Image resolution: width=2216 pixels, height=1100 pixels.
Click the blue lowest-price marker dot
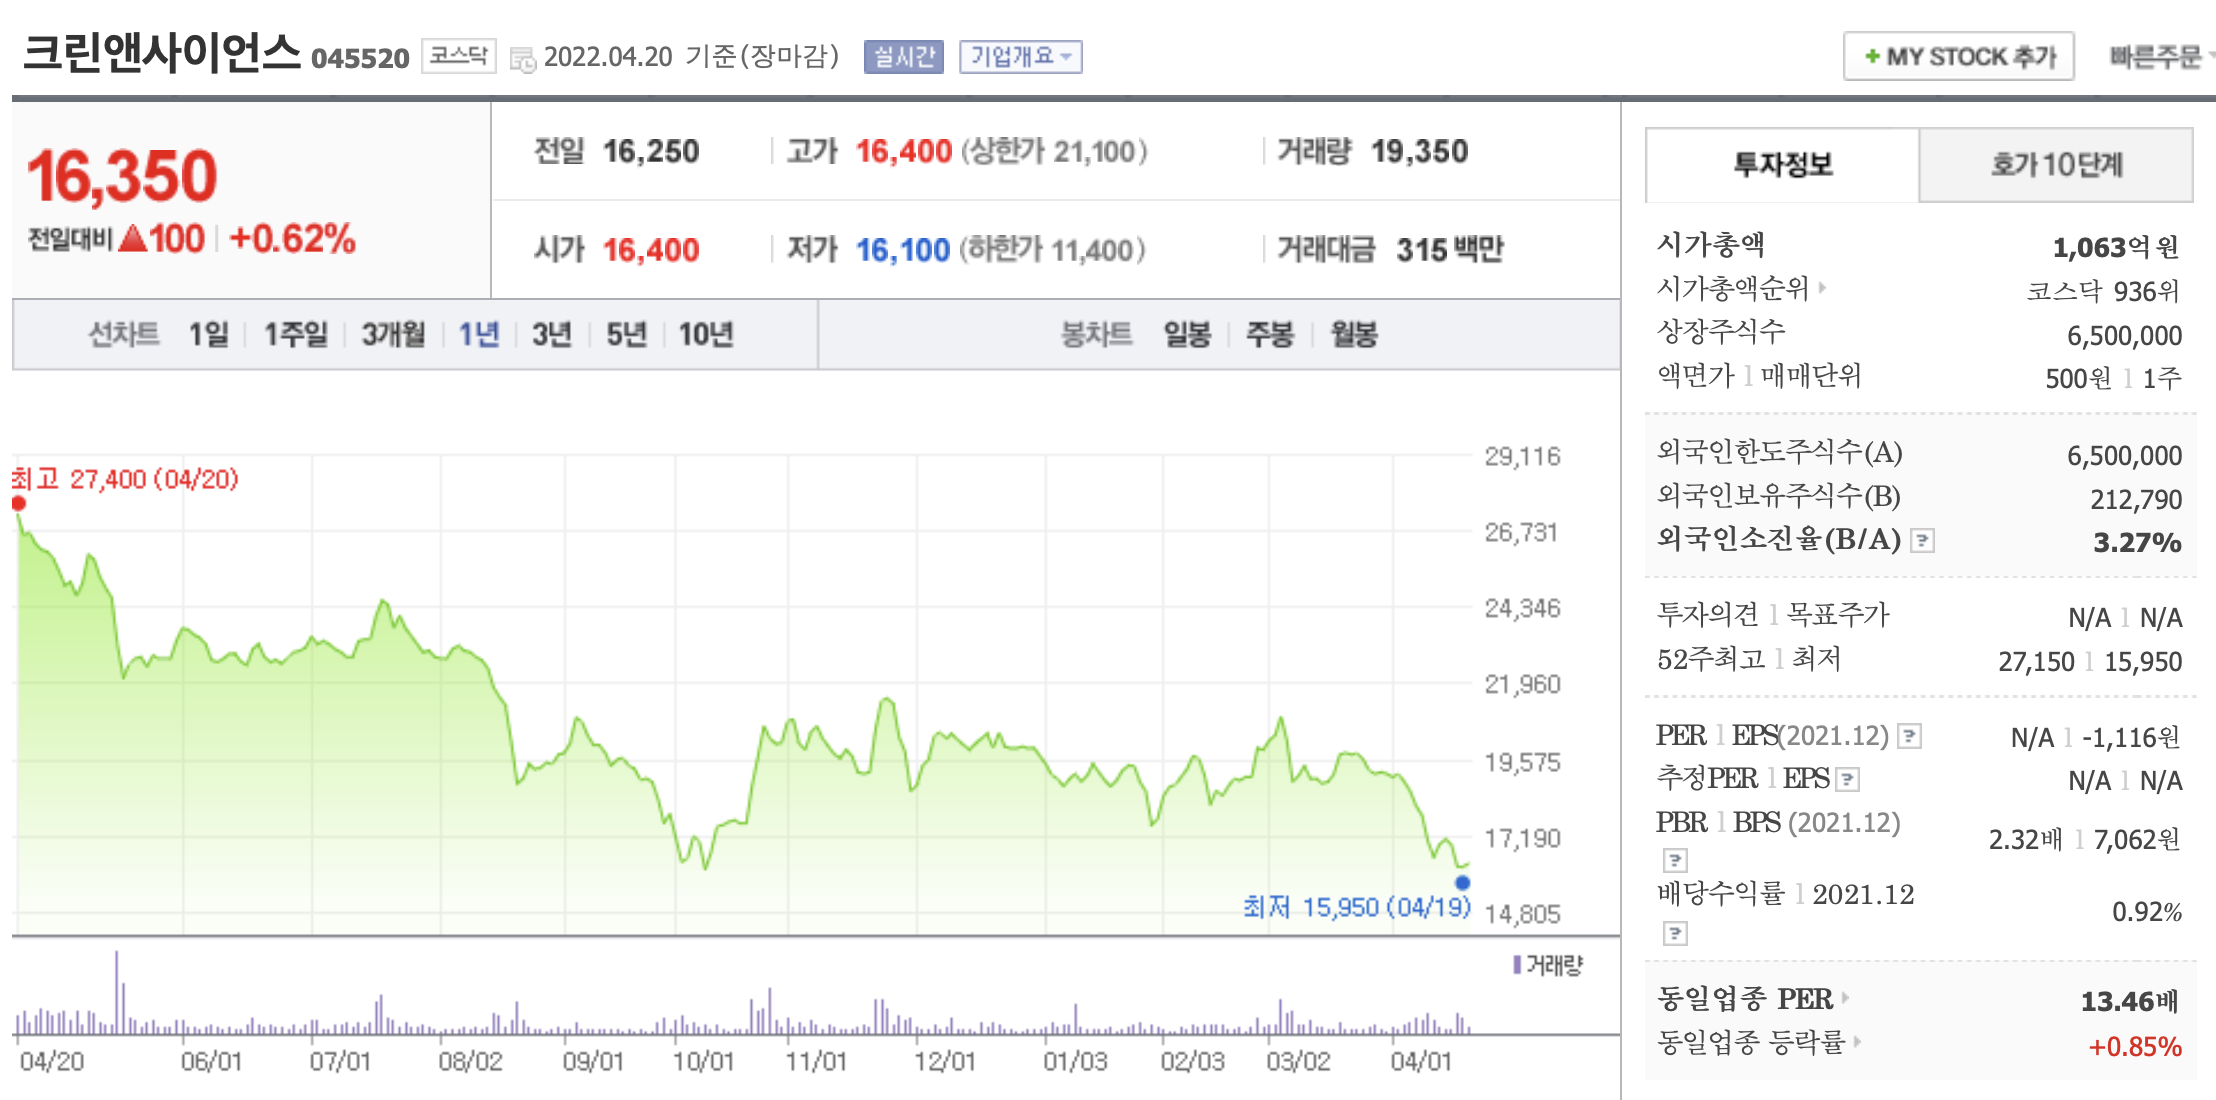[1462, 882]
